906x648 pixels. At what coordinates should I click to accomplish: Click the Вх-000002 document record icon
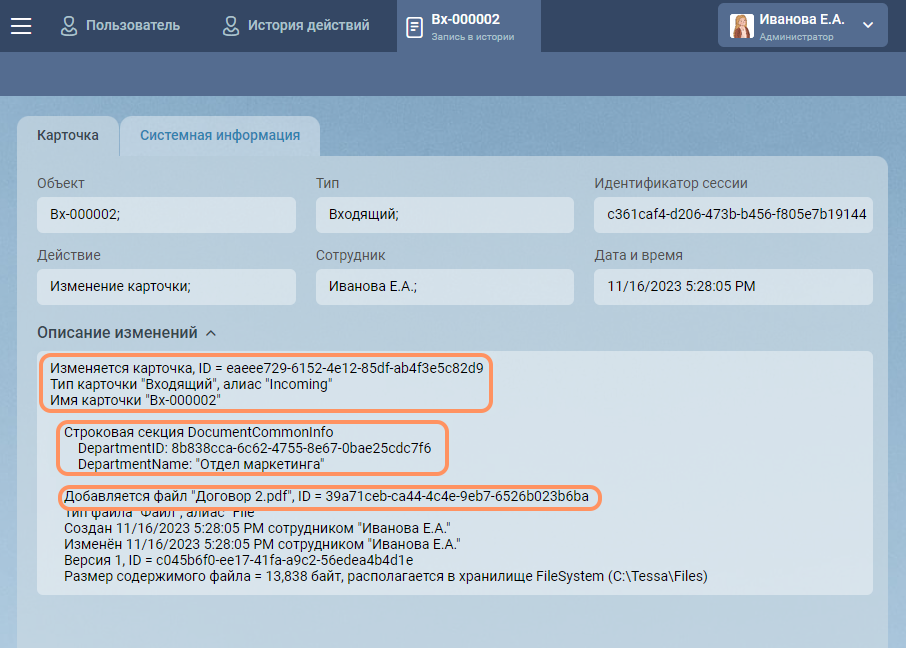point(414,27)
